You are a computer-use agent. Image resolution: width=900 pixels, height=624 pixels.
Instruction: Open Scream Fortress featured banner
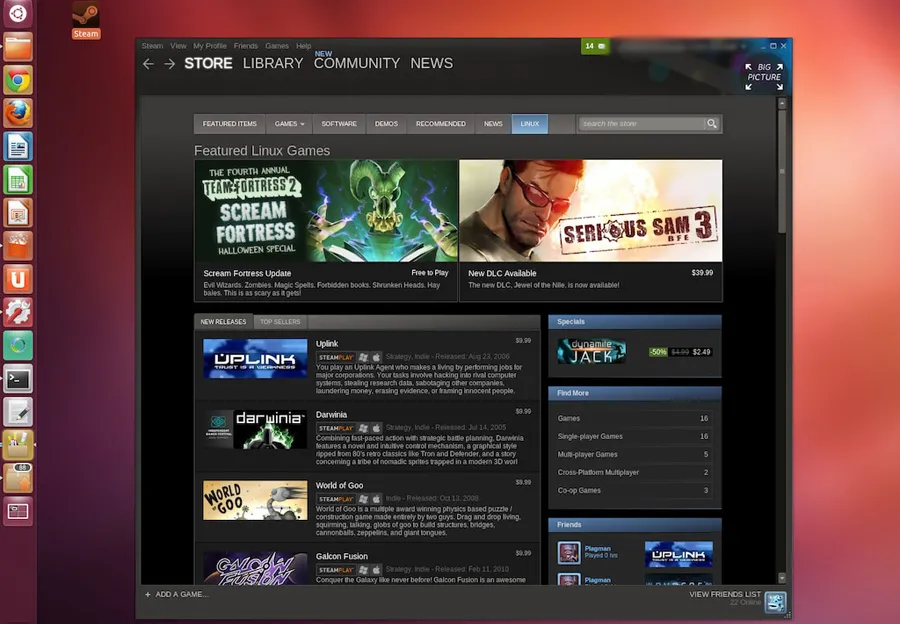pos(326,211)
